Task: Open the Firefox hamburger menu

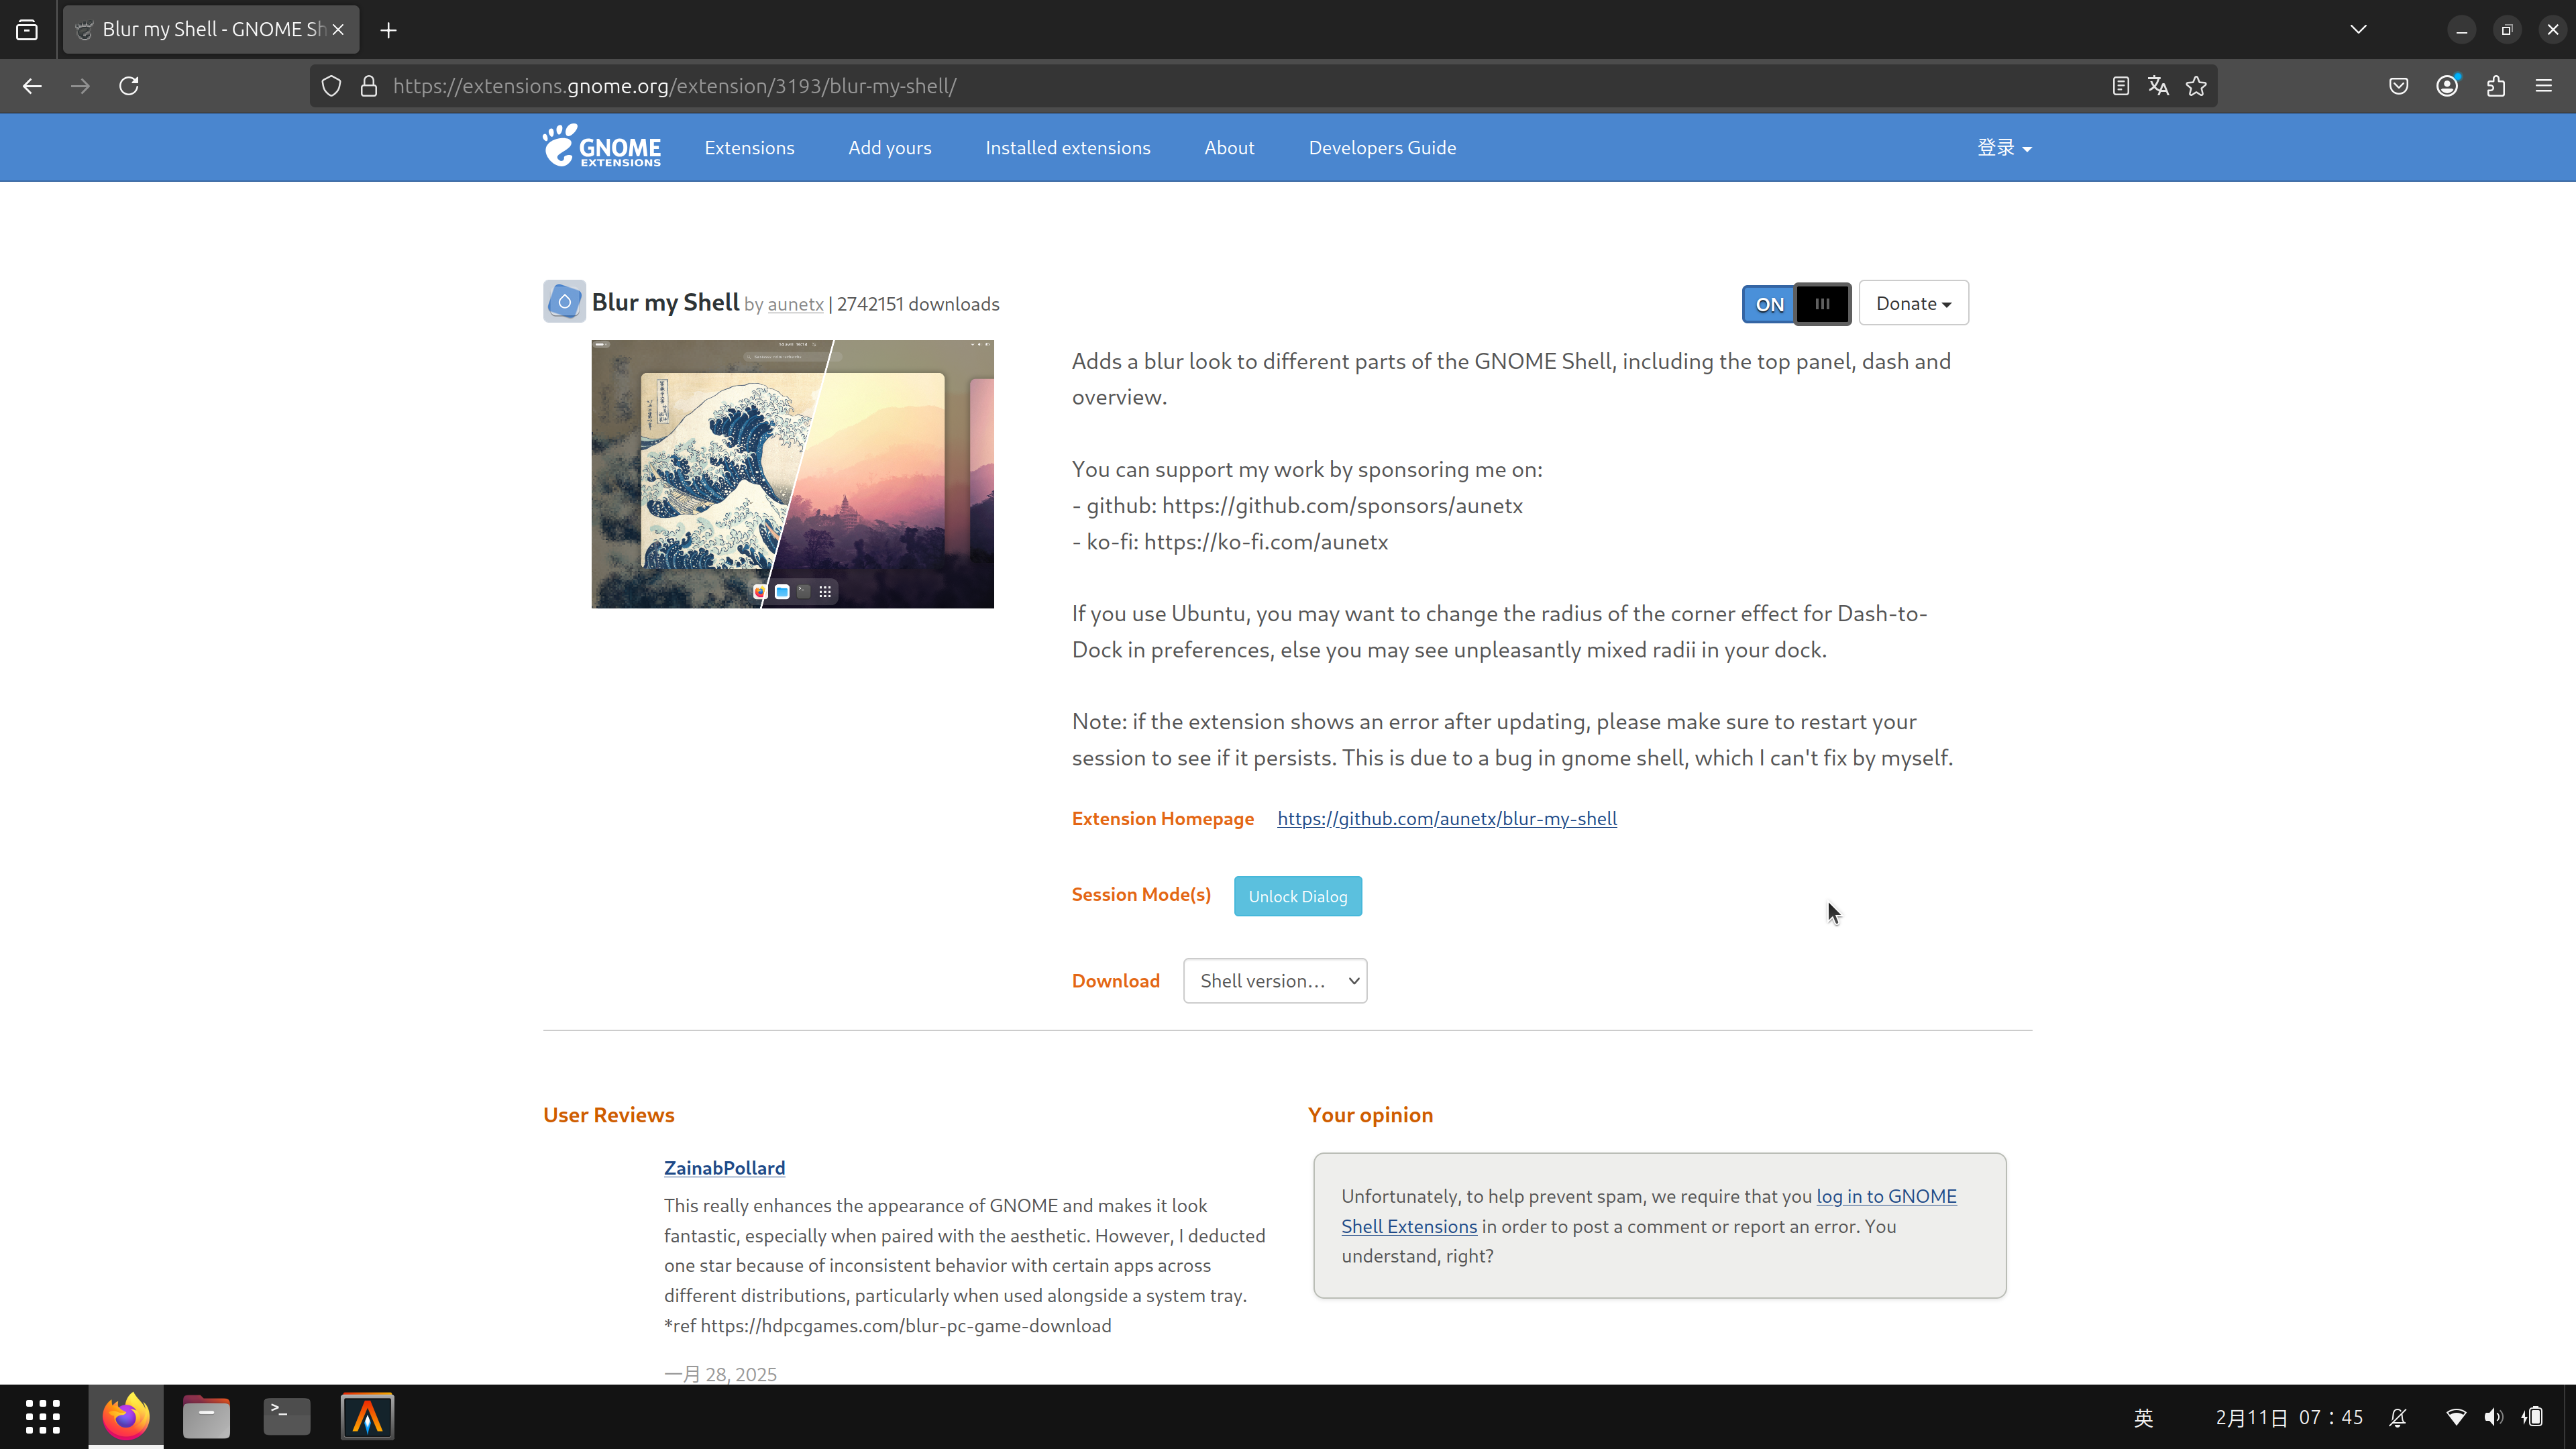Action: click(x=2544, y=86)
